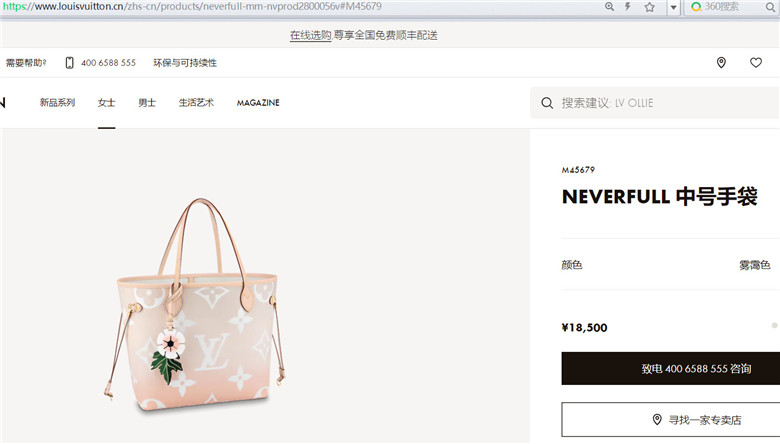Screen dimensions: 780x444
Task: Click the browser search-box magnifier button
Action: coord(770,7)
